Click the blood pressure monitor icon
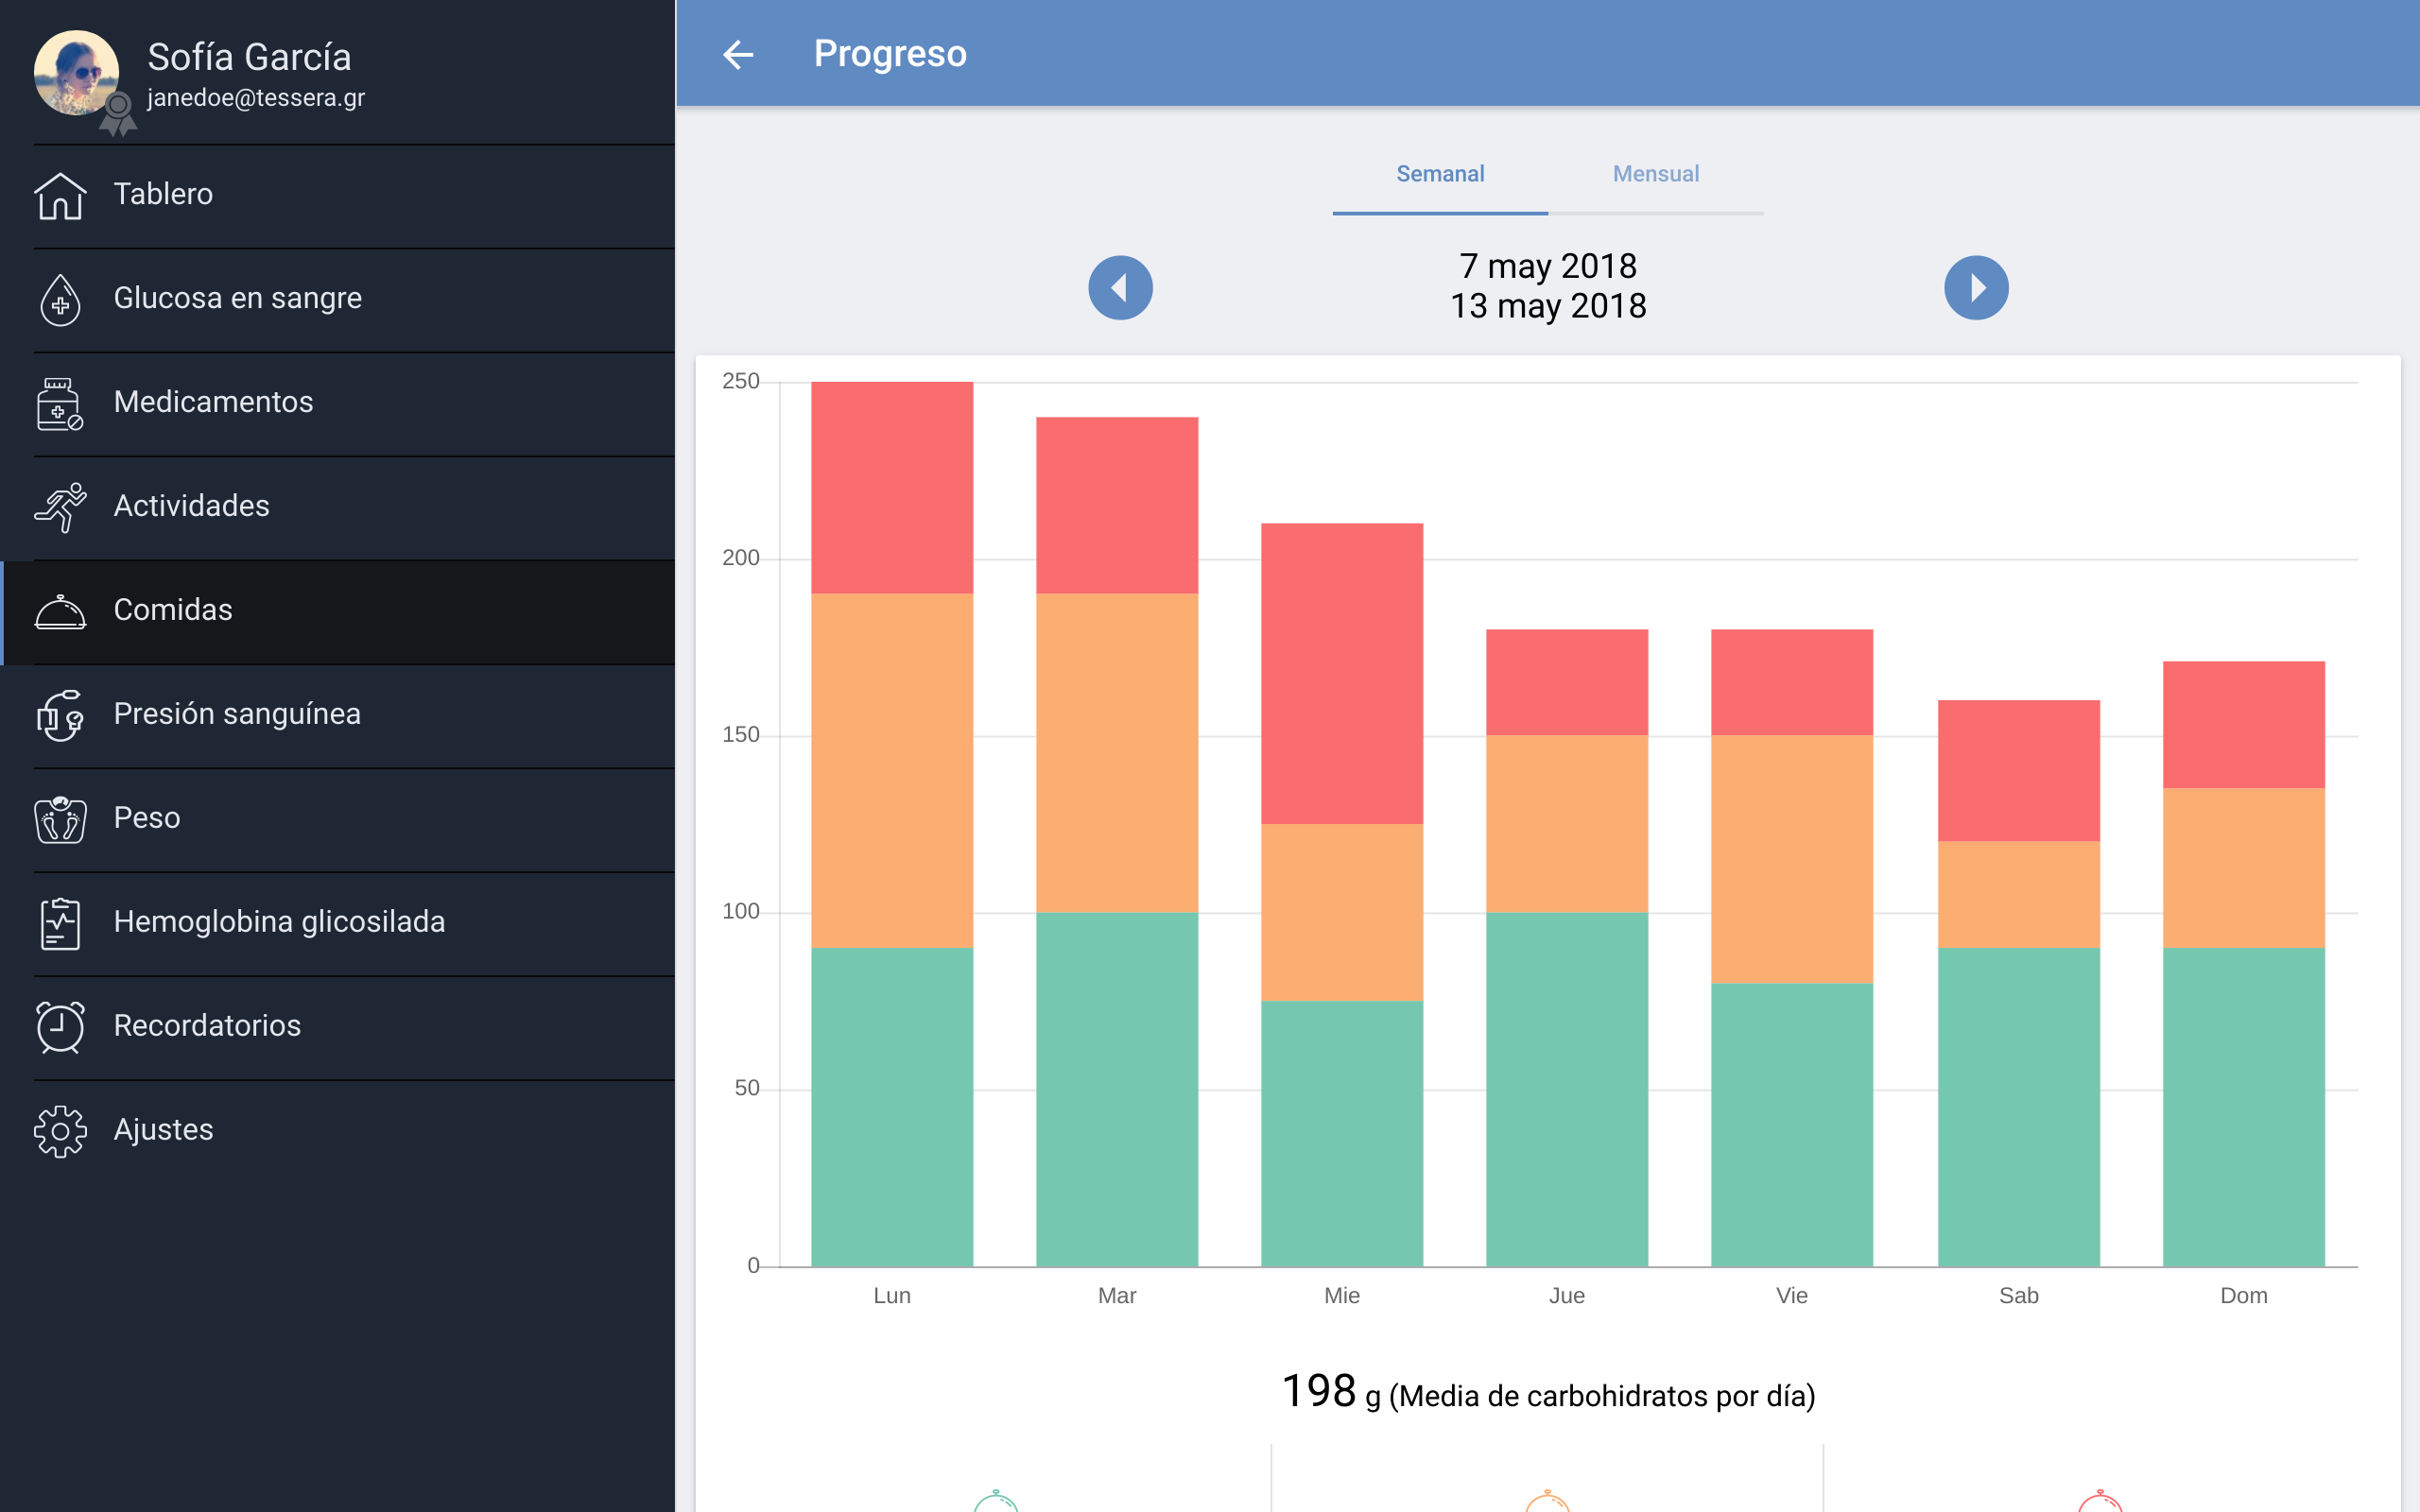2420x1512 pixels. click(x=60, y=715)
